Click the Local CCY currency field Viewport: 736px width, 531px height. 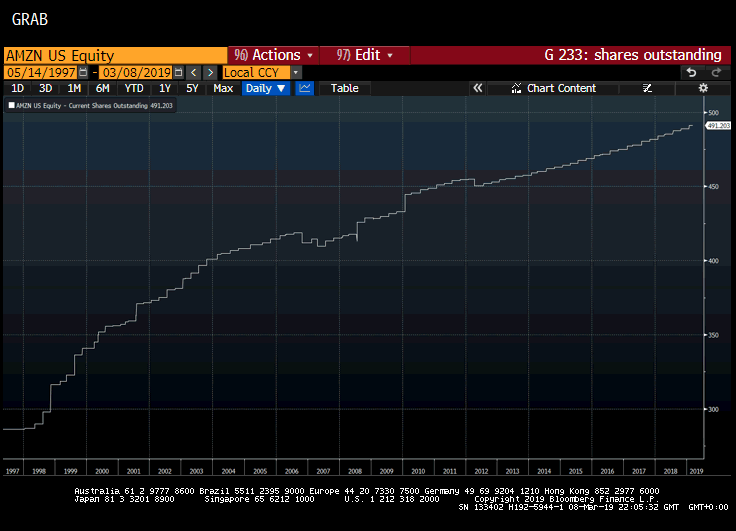[256, 73]
